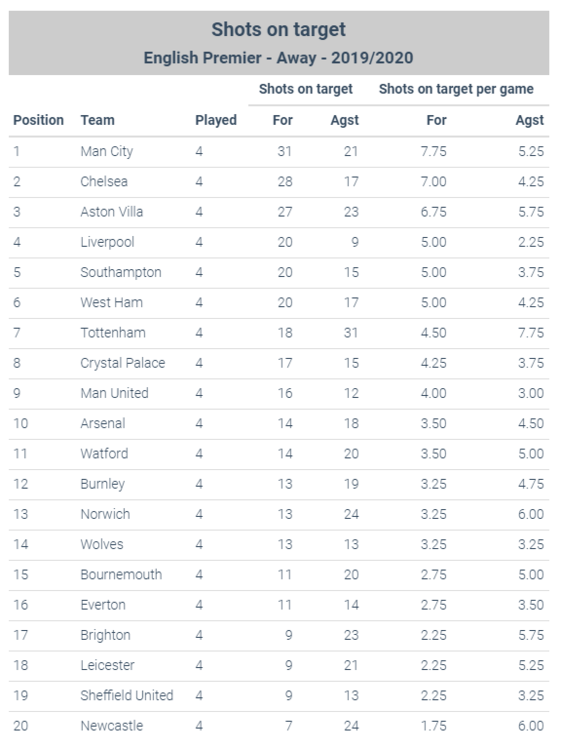Click the Crystal Palace team name

tap(122, 363)
